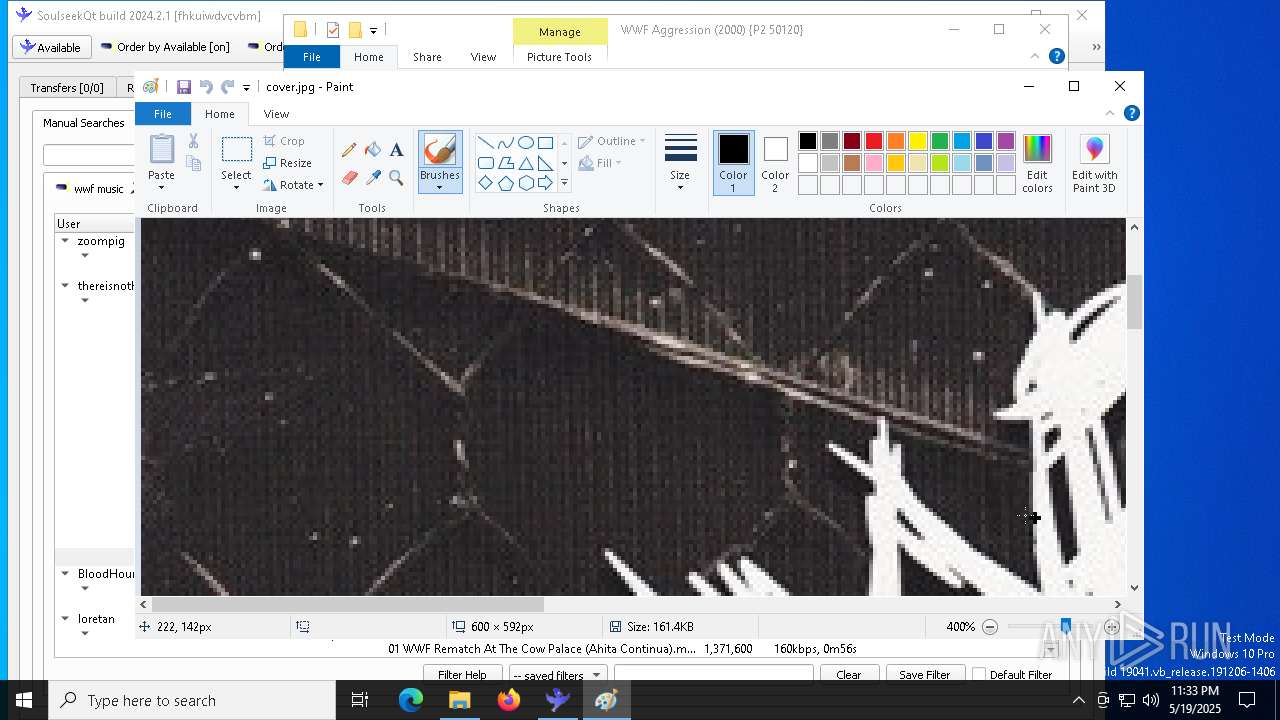Toggle the Available status button in Soulseek
Image resolution: width=1280 pixels, height=720 pixels.
point(52,47)
